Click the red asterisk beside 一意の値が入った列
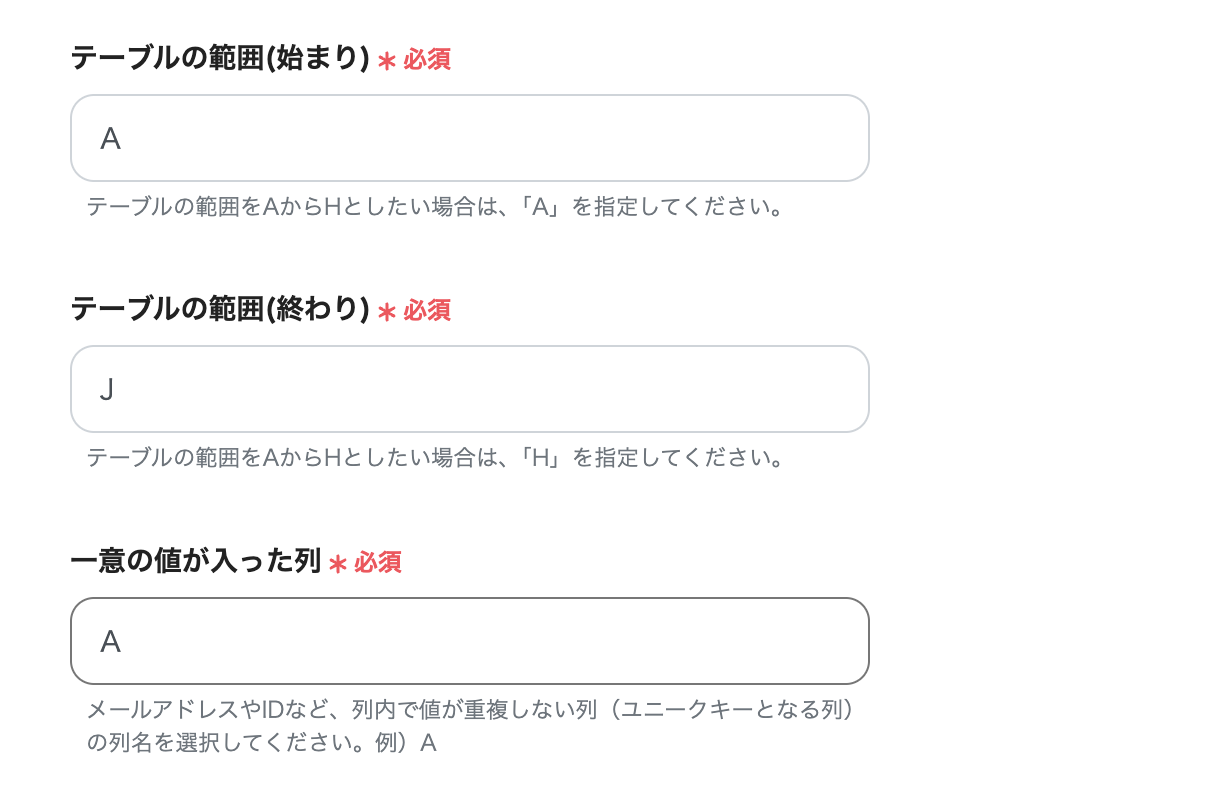The height and width of the screenshot is (798, 1230). pyautogui.click(x=337, y=563)
